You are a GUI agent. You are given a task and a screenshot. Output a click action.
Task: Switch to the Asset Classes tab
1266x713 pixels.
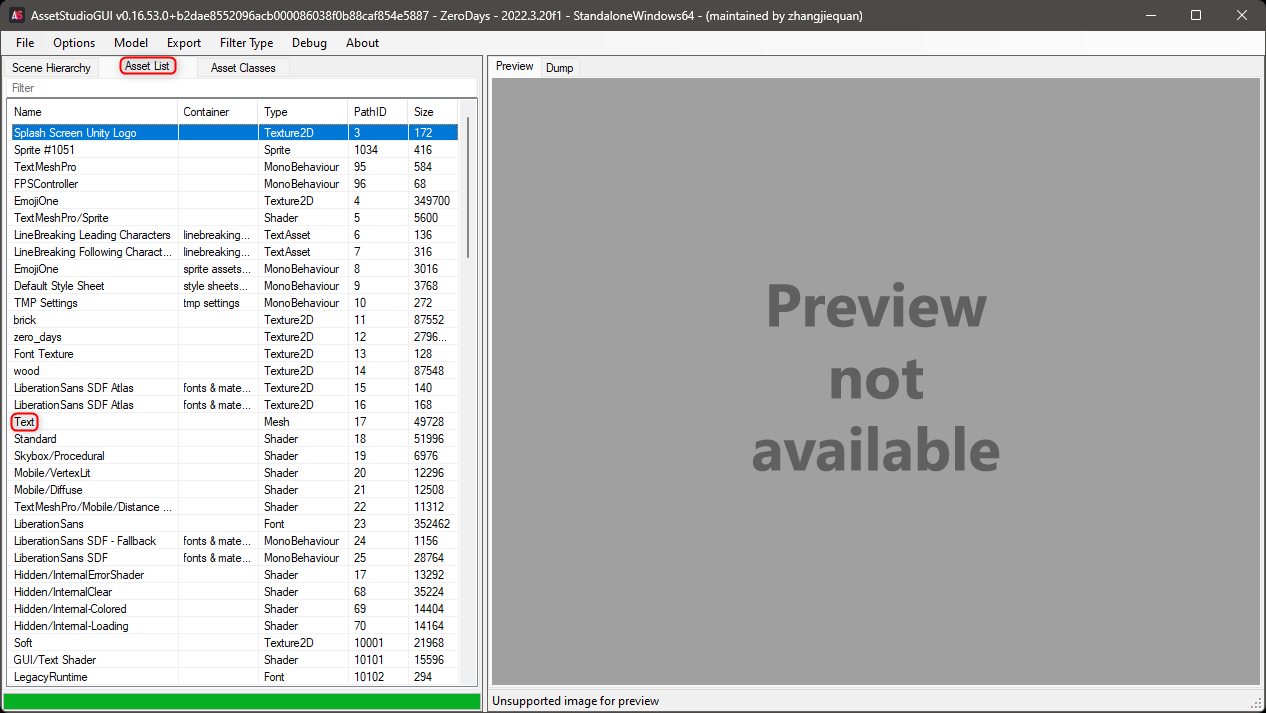pyautogui.click(x=242, y=67)
